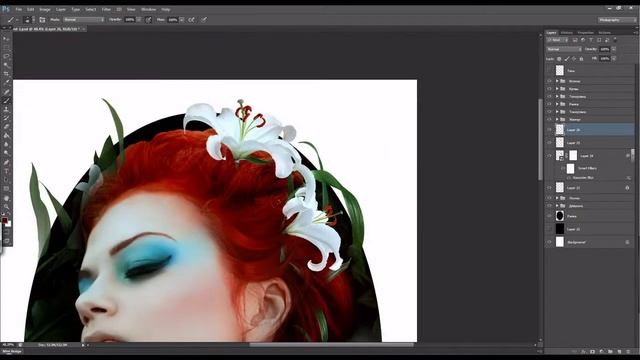Click the lock transparent pixels icon
The height and width of the screenshot is (360, 640).
pyautogui.click(x=559, y=59)
